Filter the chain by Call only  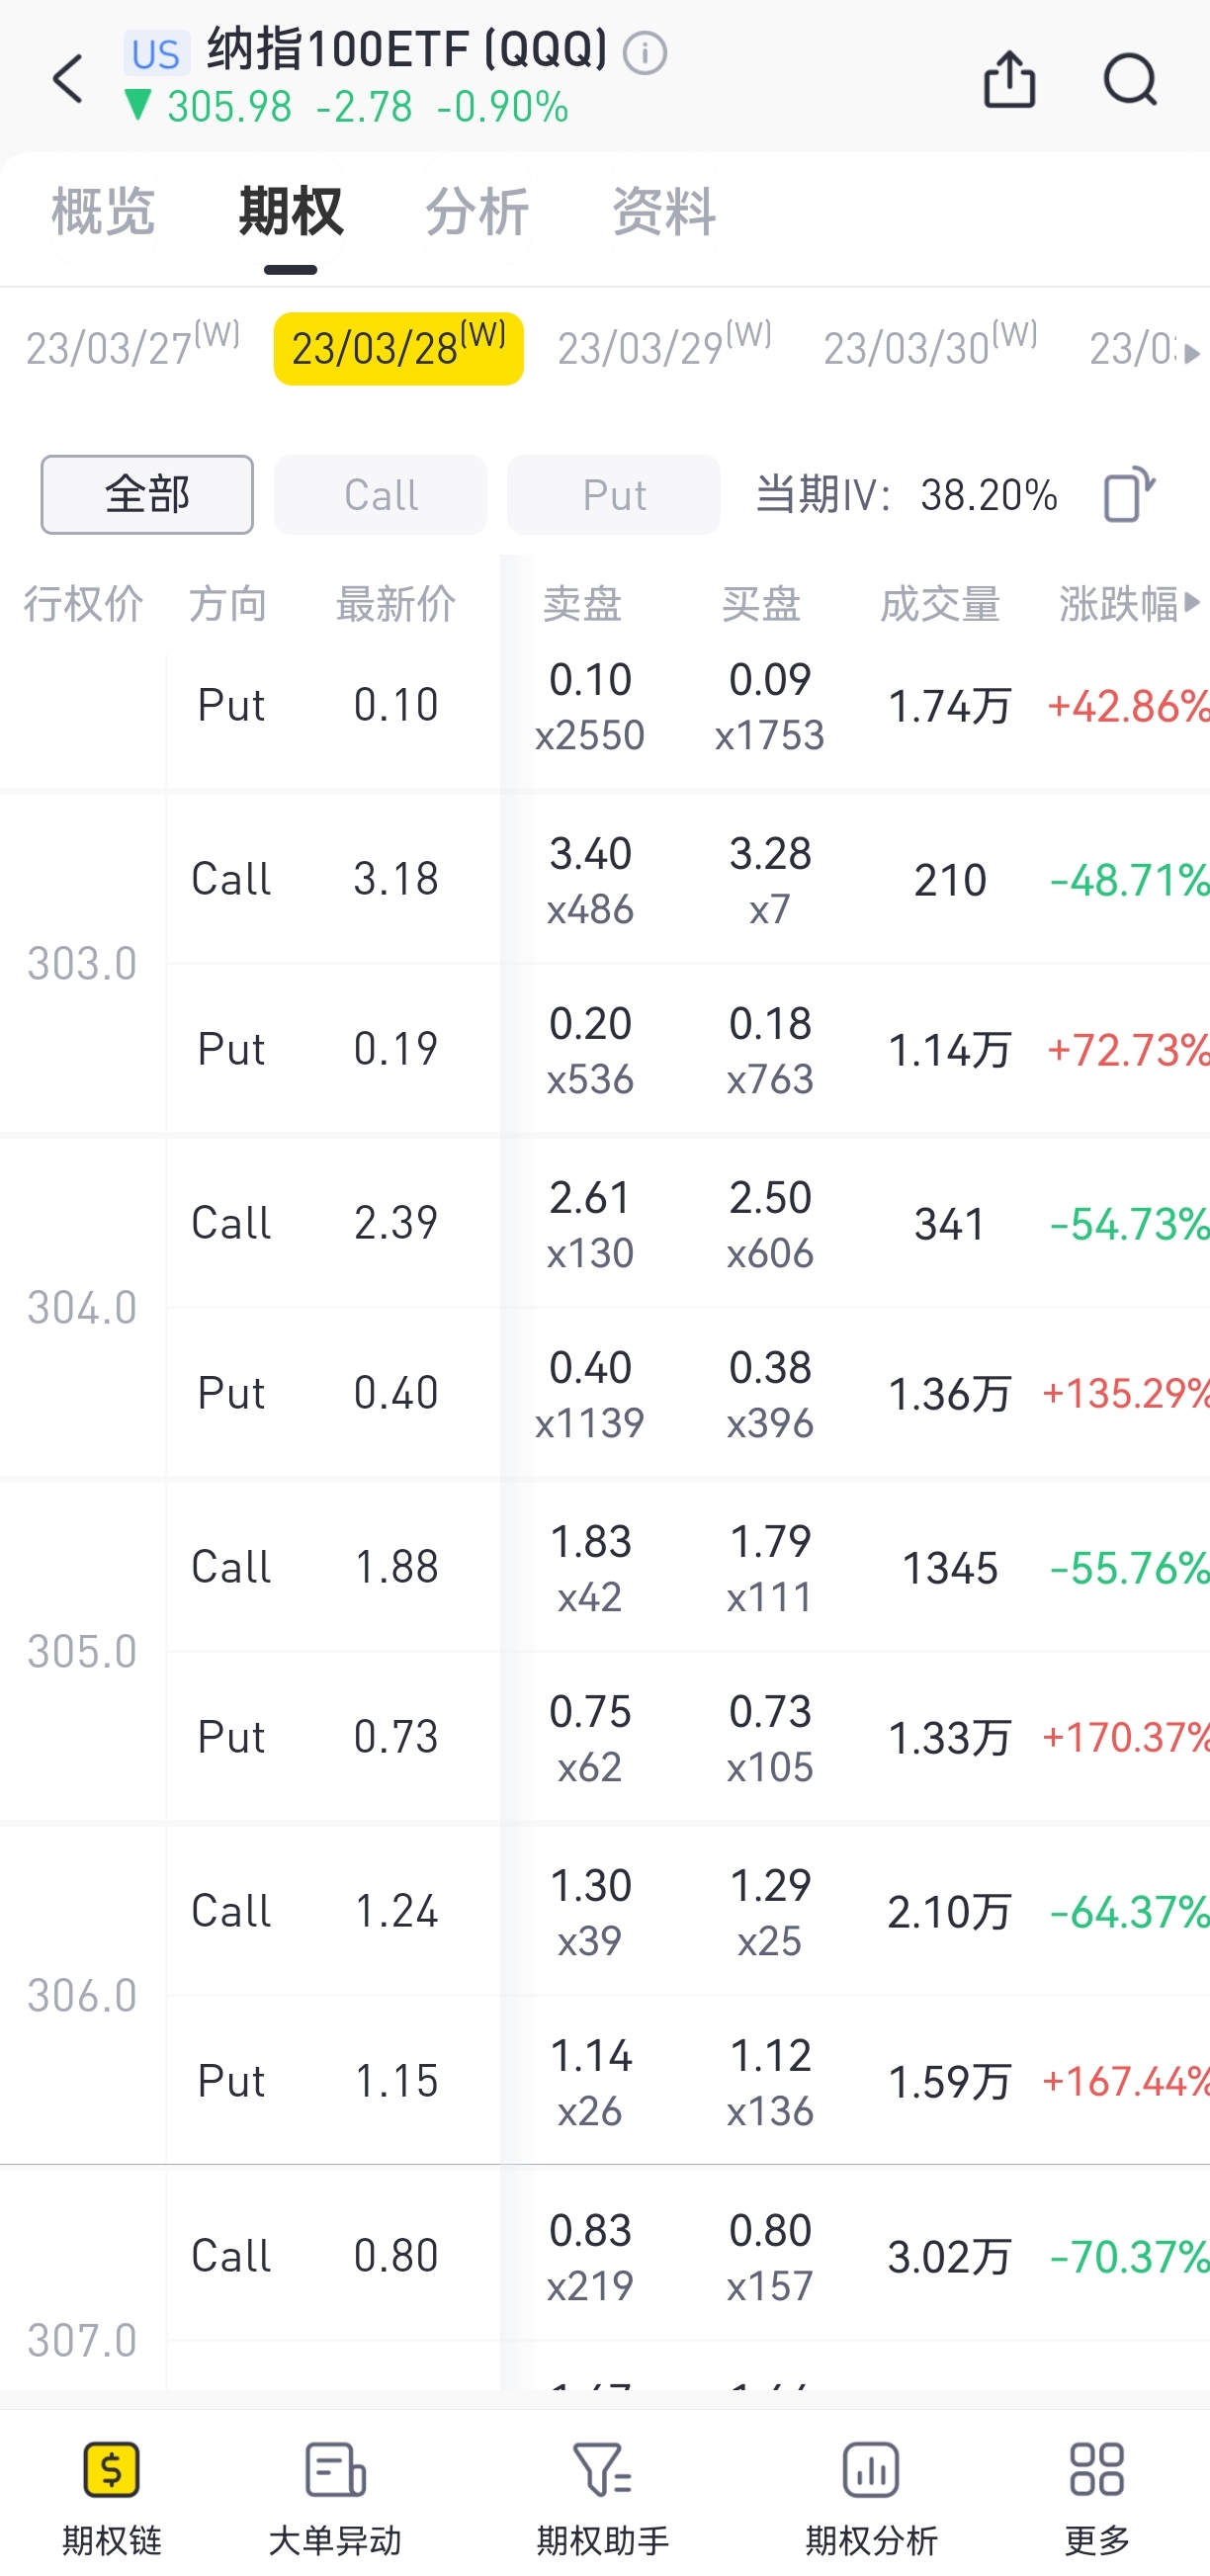tap(380, 495)
